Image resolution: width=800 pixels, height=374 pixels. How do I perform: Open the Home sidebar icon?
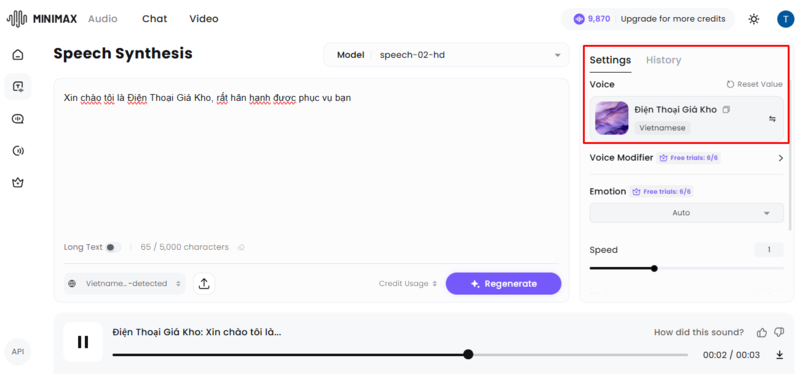18,55
